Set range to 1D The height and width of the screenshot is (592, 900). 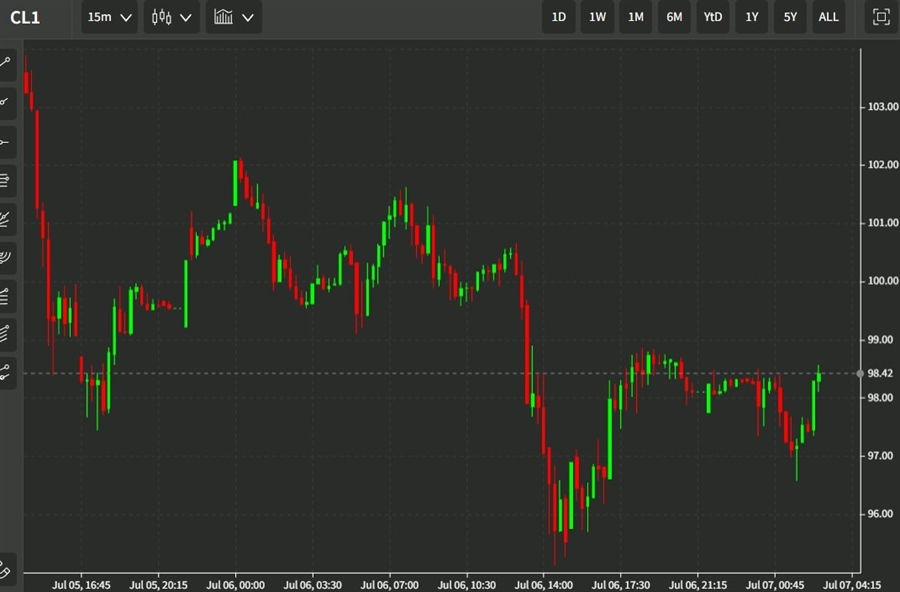[558, 17]
